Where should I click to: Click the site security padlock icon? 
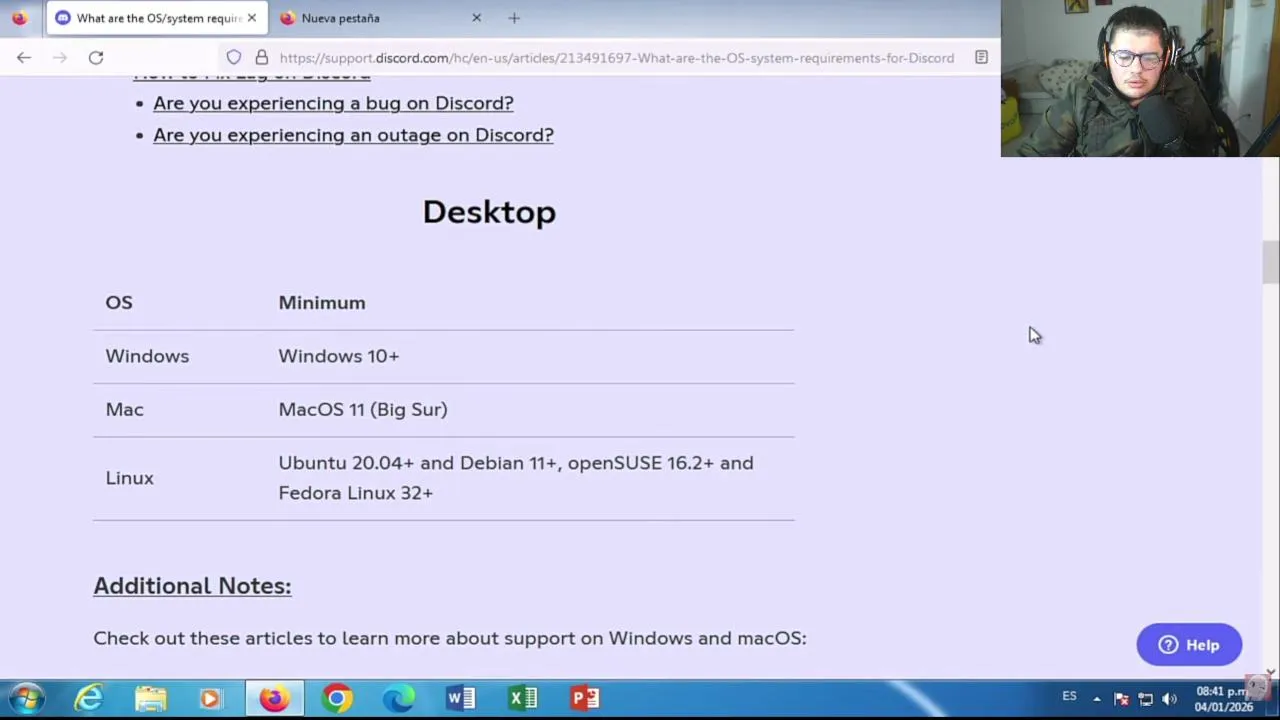(x=261, y=58)
